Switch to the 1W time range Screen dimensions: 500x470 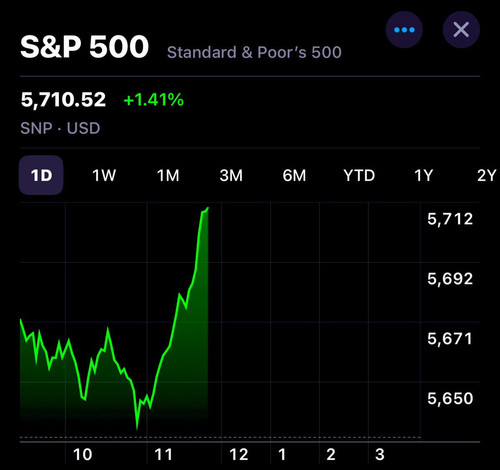(x=104, y=175)
